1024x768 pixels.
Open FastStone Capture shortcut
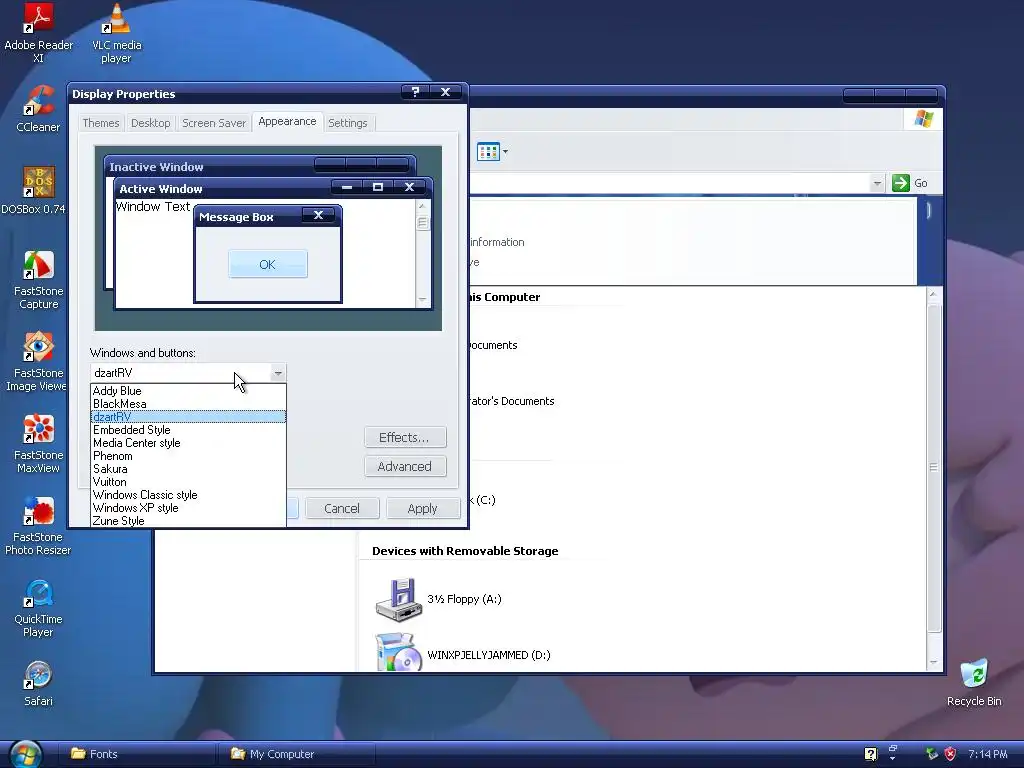pyautogui.click(x=39, y=280)
